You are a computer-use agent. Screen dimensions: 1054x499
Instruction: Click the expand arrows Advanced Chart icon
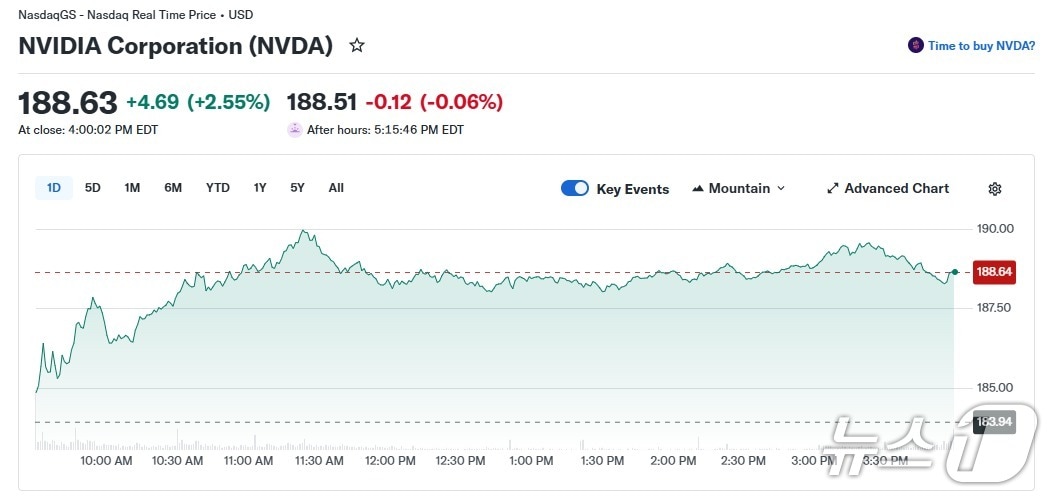point(832,189)
